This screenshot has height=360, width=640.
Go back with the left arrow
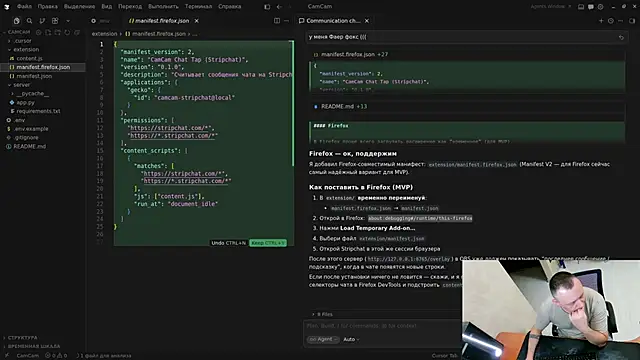coord(279,7)
